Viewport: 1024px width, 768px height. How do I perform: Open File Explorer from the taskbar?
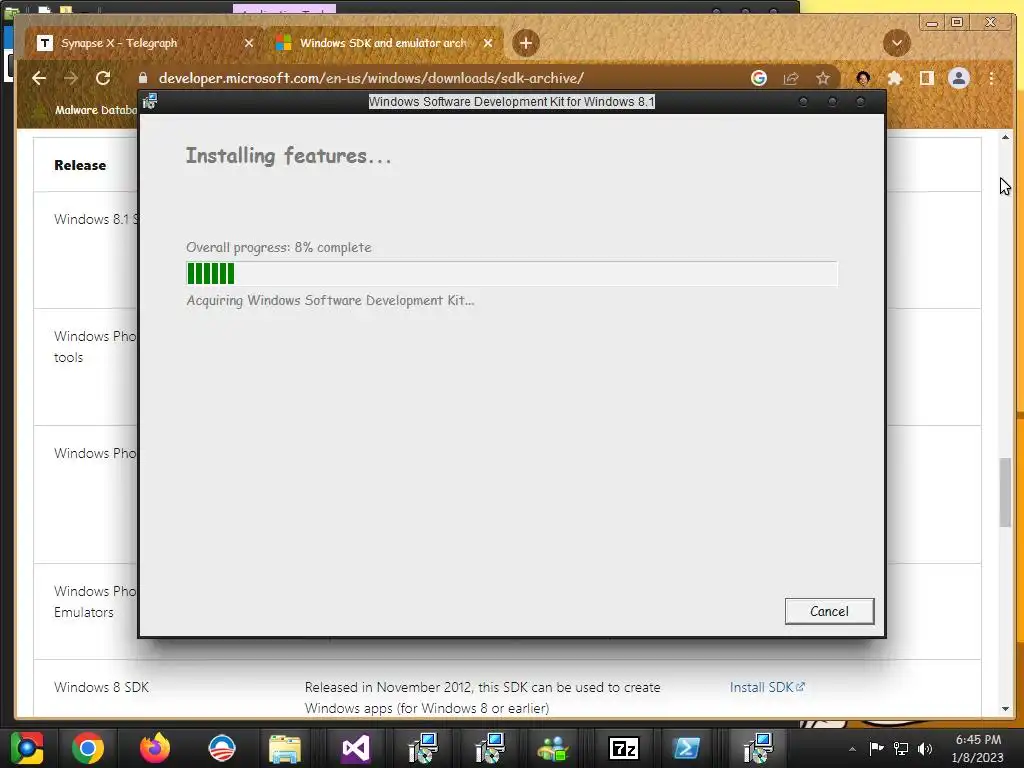click(x=285, y=748)
